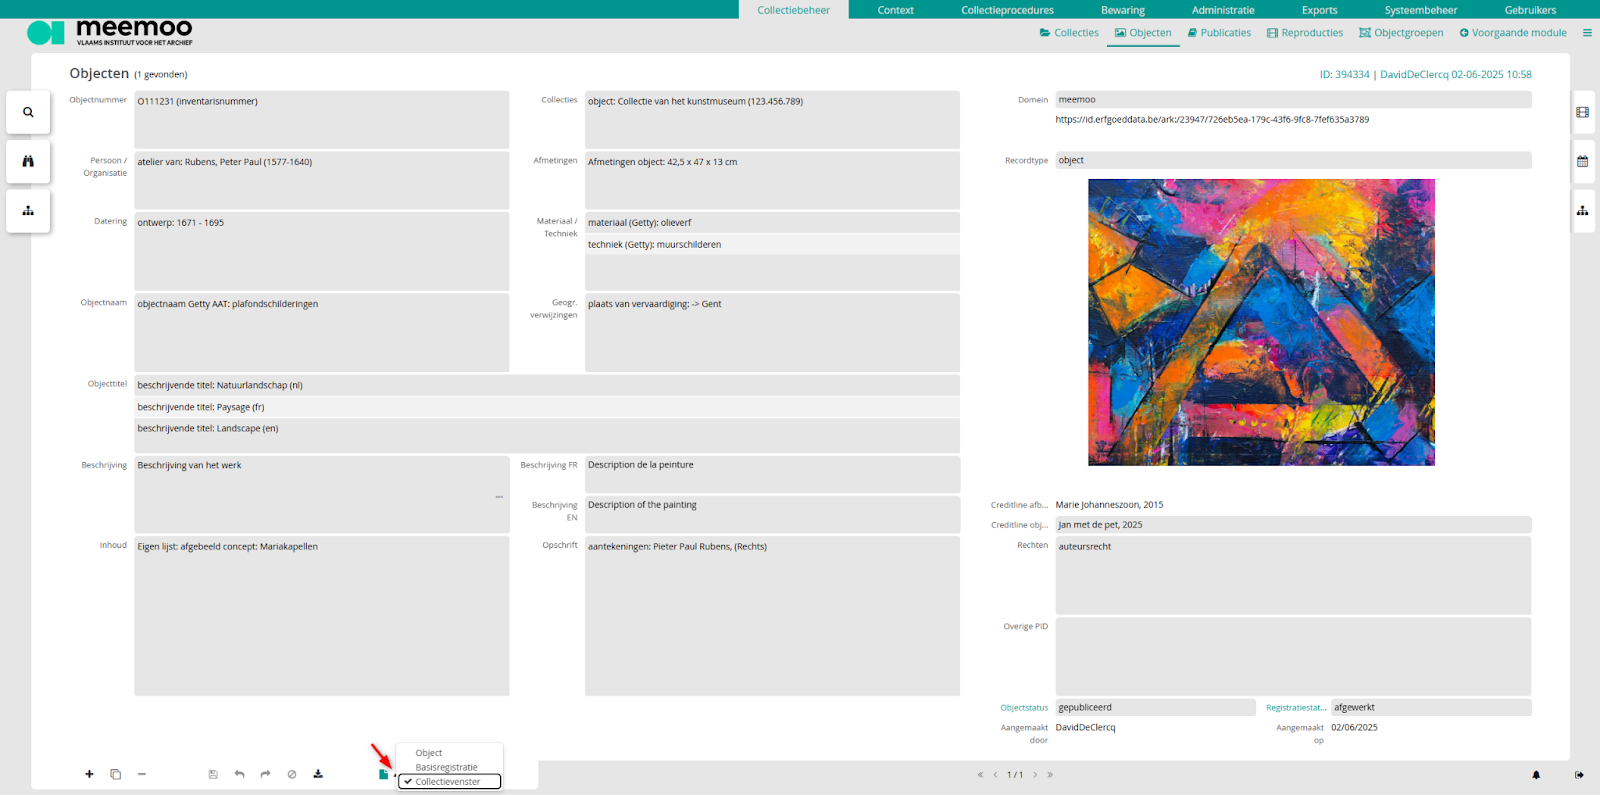This screenshot has width=1600, height=795.
Task: Click the Afmetingen field 42,5 x 47 x 13 cm
Action: pos(772,180)
